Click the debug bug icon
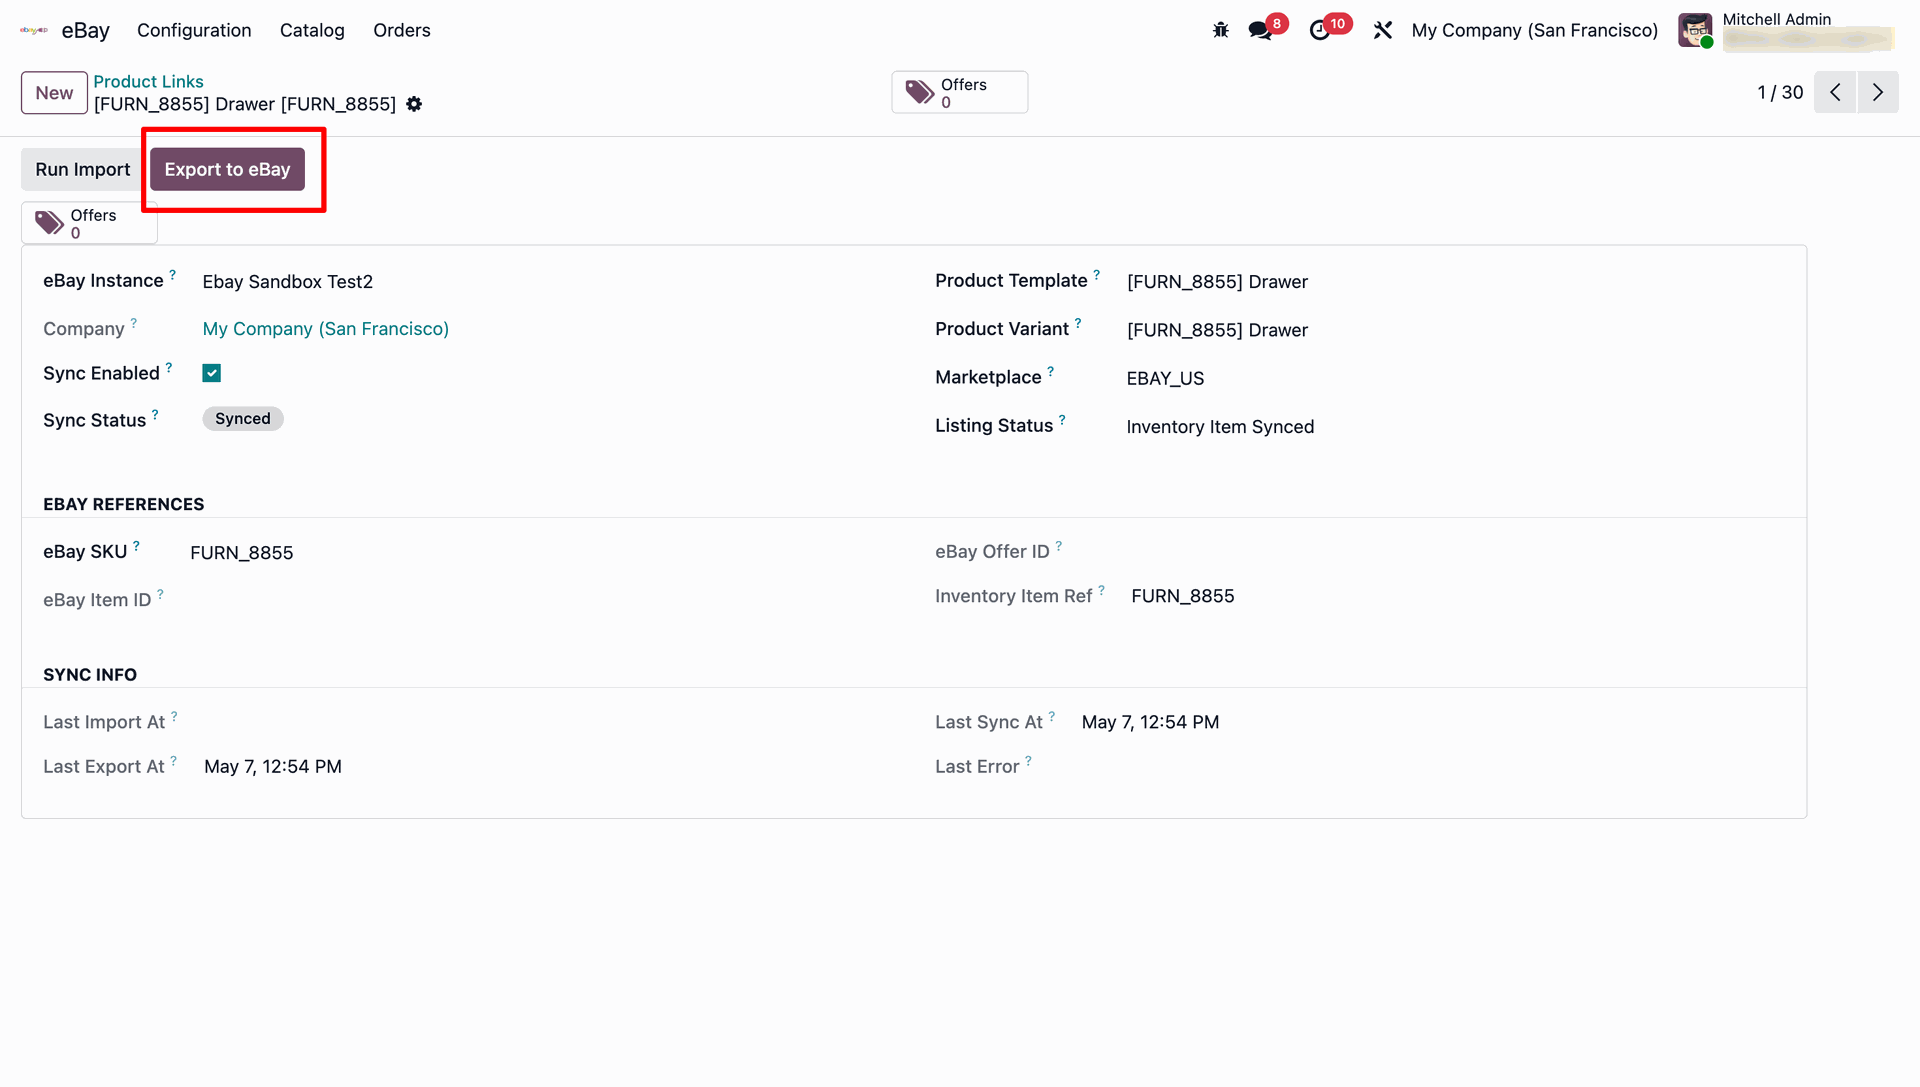This screenshot has width=1920, height=1087. pos(1220,30)
